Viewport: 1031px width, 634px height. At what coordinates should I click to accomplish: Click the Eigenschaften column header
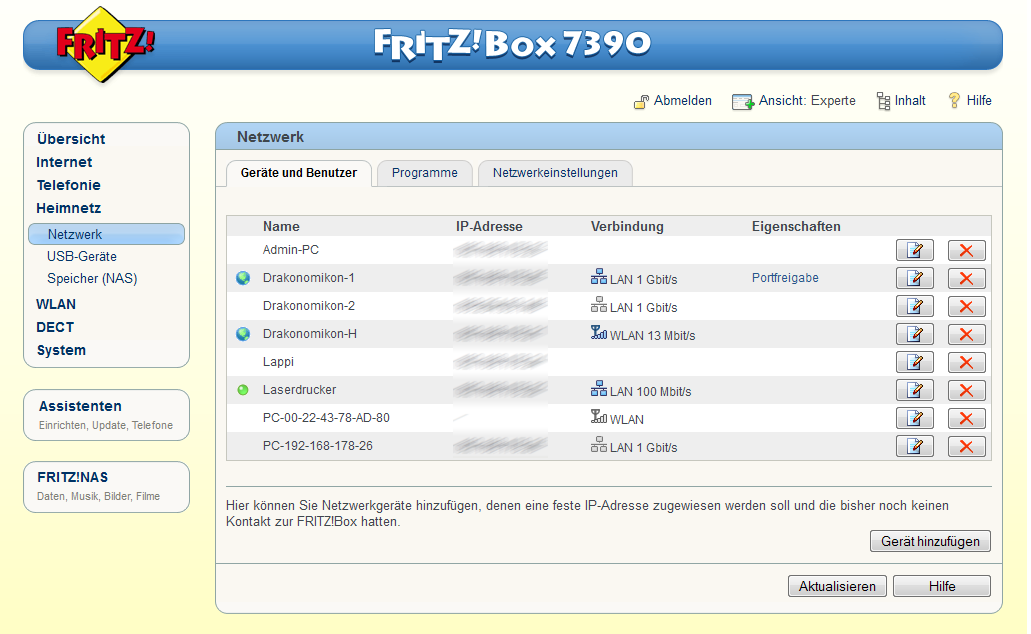[796, 226]
